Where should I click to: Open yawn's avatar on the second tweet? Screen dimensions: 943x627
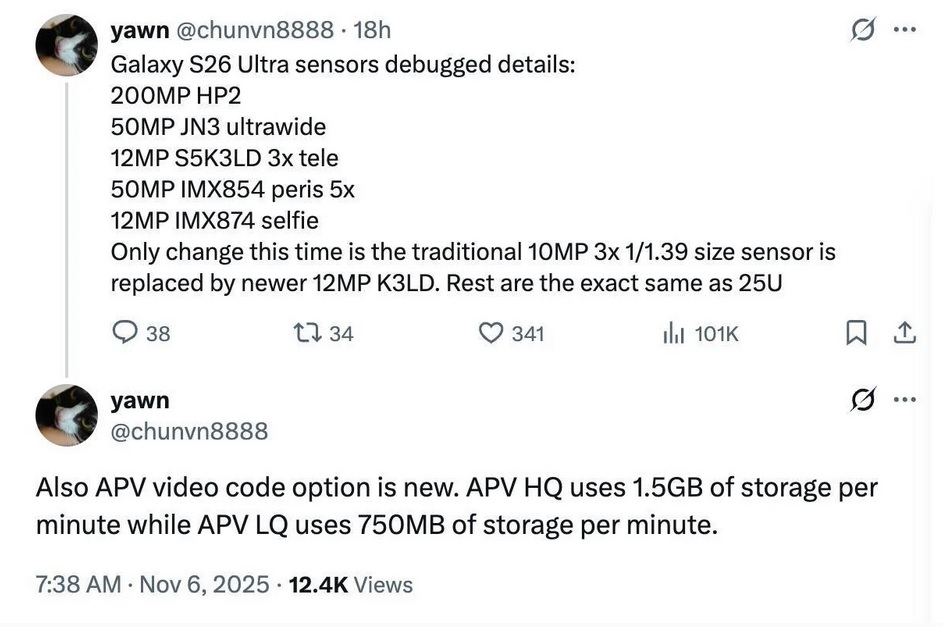[67, 415]
